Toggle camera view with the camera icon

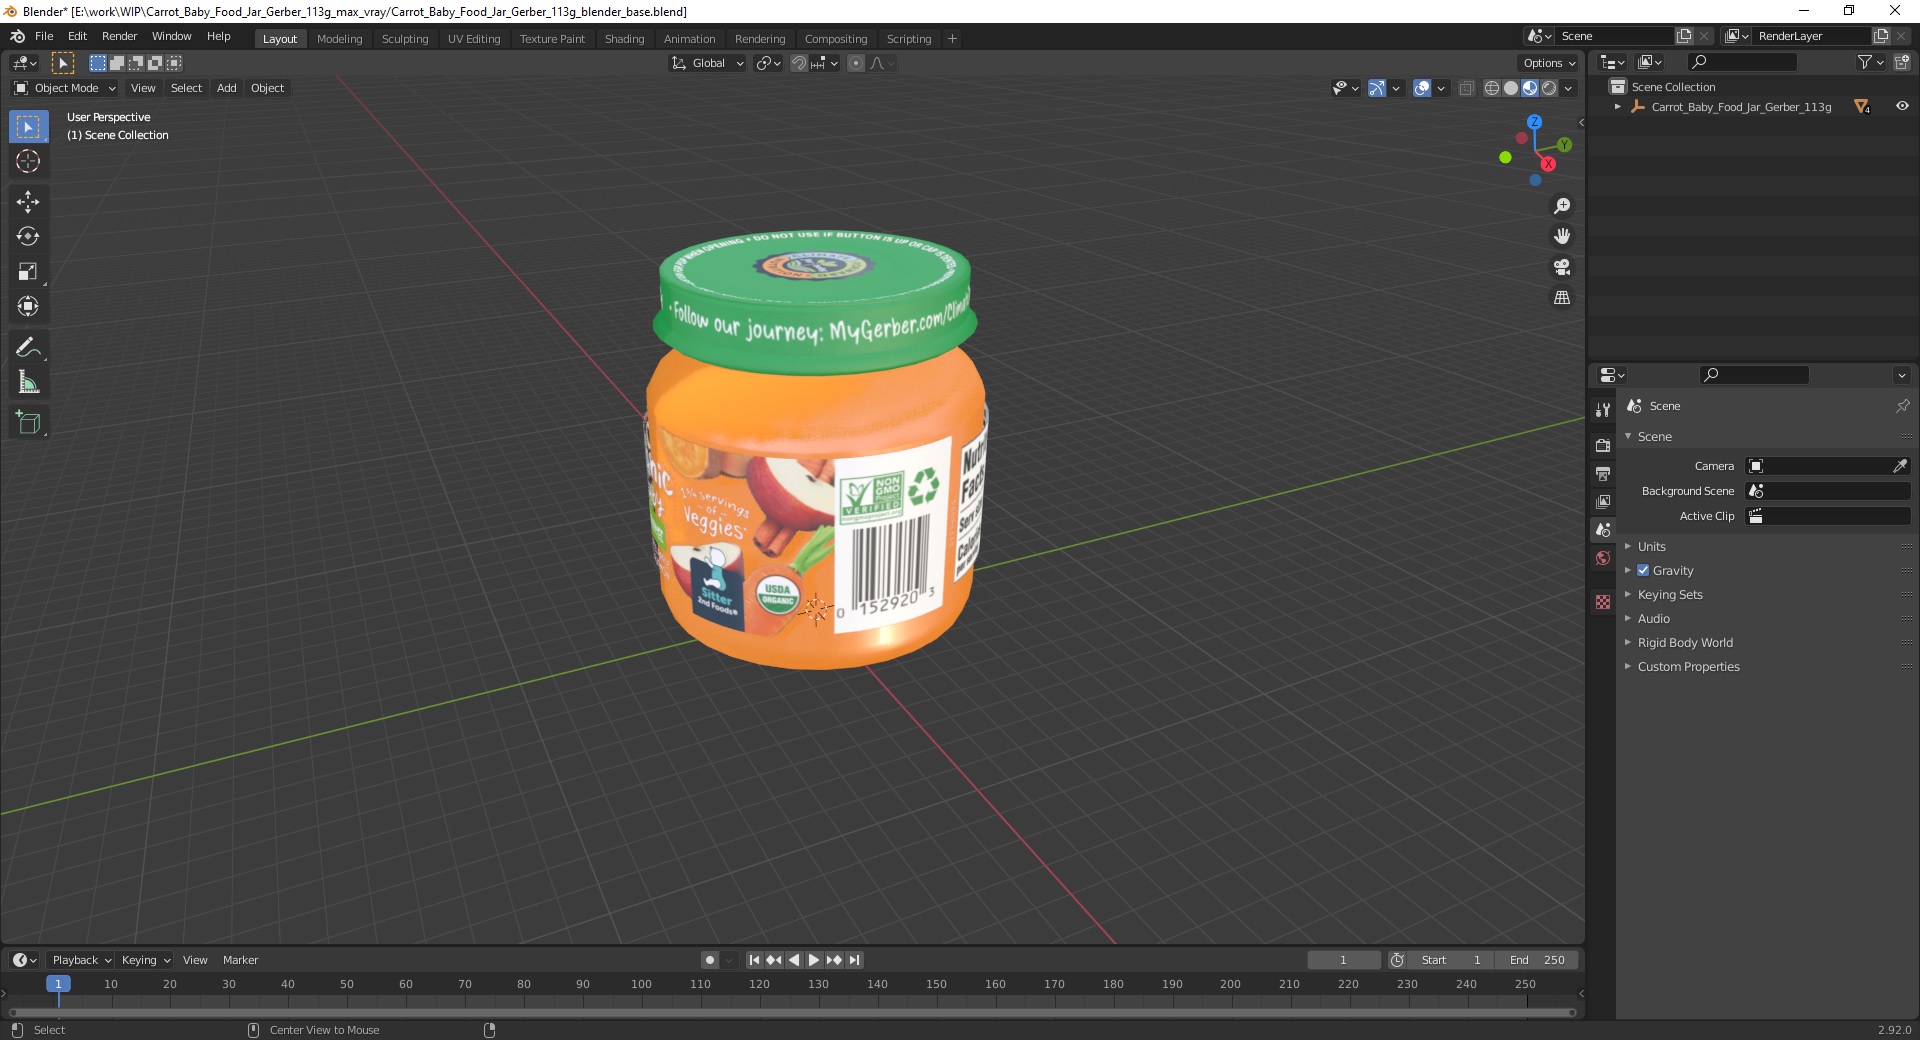pyautogui.click(x=1562, y=267)
